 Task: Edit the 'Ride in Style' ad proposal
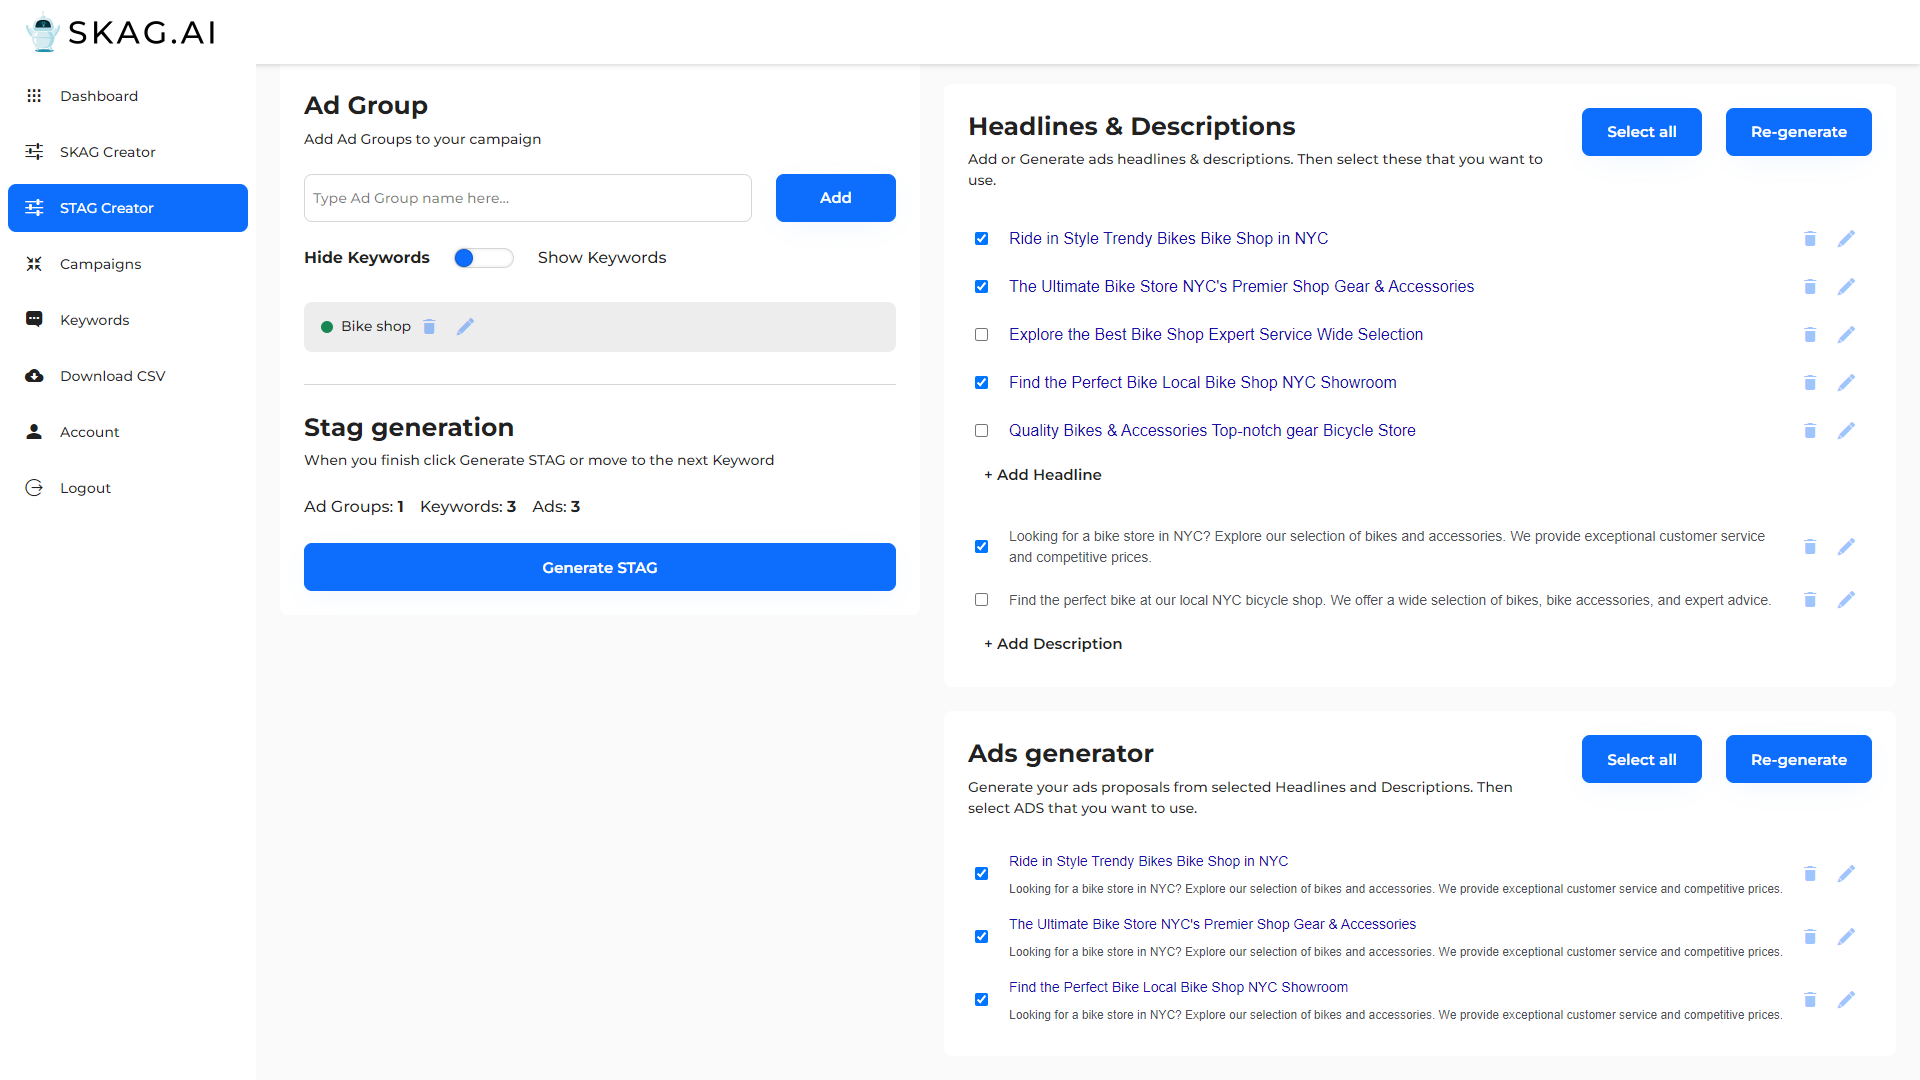tap(1846, 874)
